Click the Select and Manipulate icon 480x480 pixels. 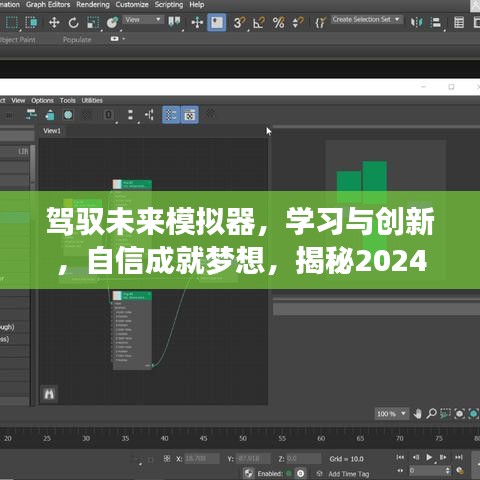click(x=197, y=22)
